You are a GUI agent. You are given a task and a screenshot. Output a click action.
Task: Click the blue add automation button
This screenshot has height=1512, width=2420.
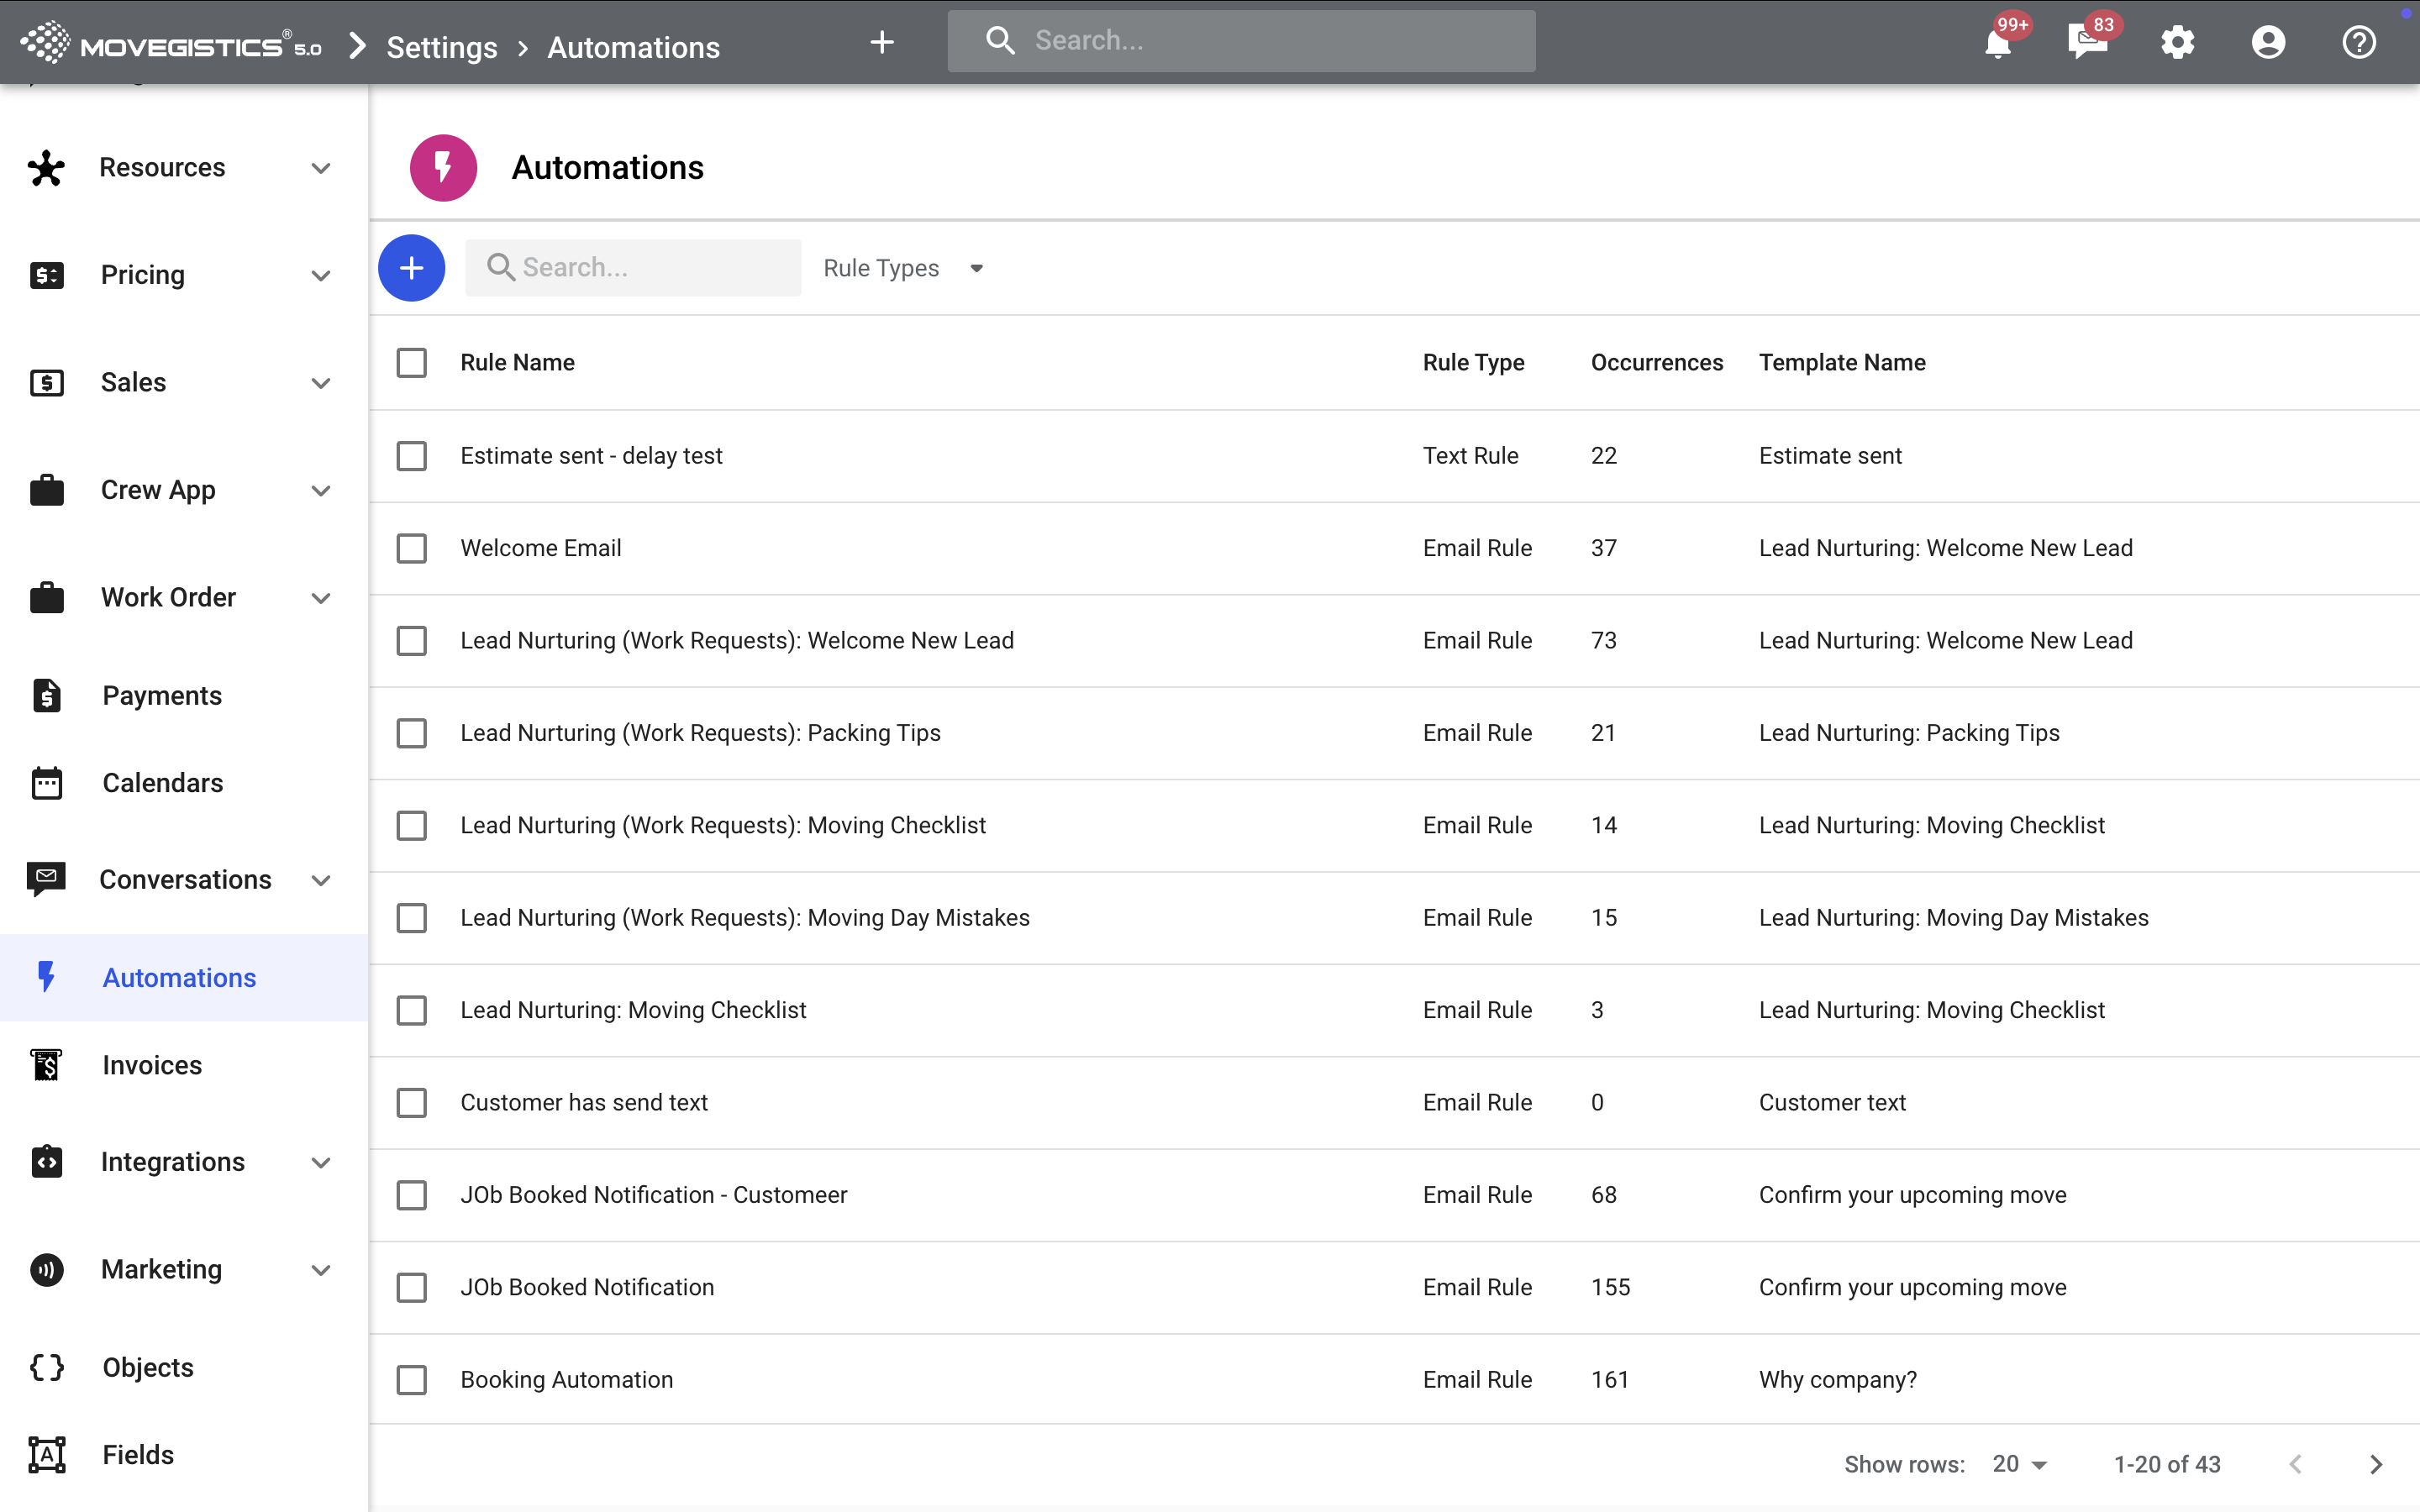point(411,268)
